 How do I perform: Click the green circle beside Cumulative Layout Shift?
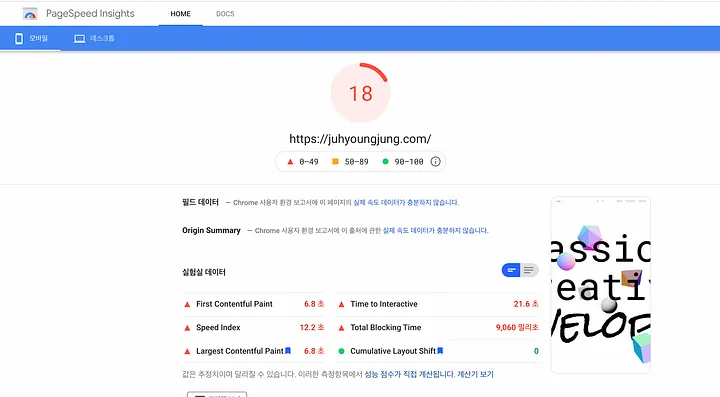pyautogui.click(x=341, y=351)
